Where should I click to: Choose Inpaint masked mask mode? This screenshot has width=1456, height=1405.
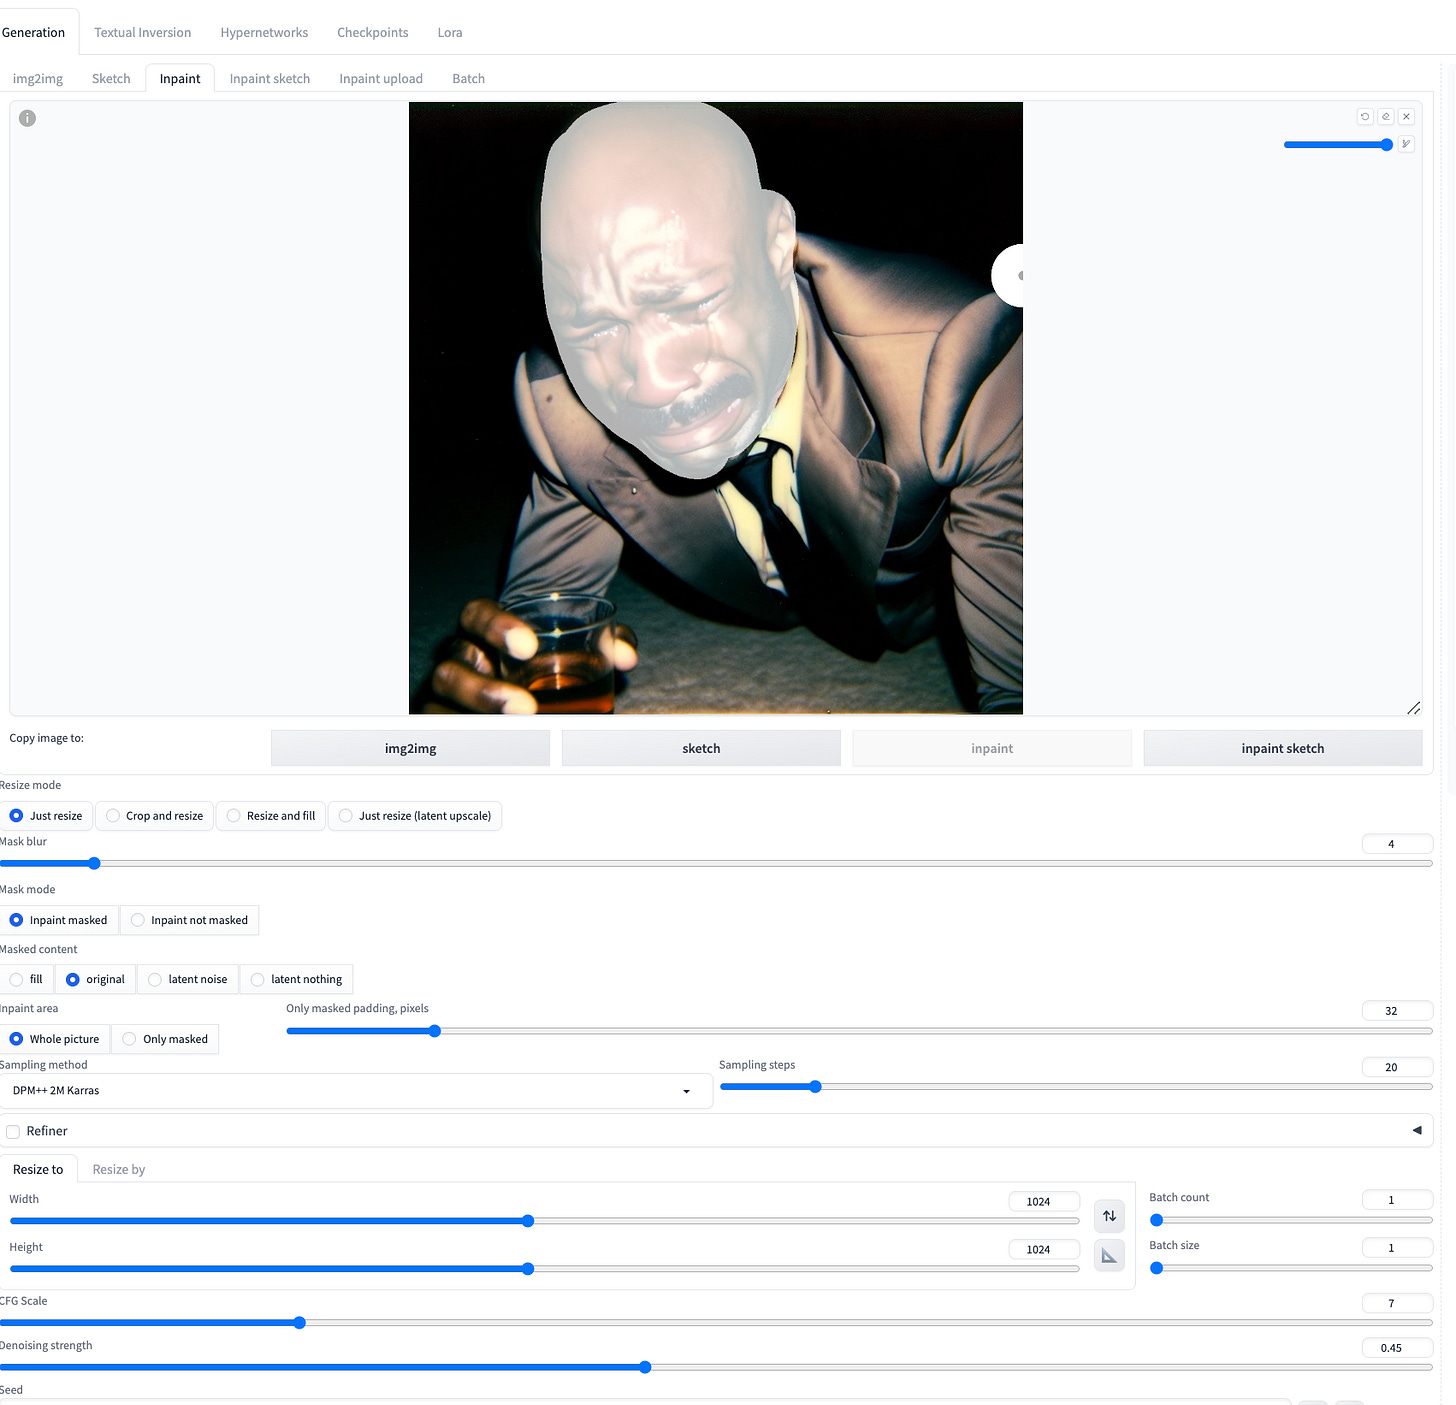pyautogui.click(x=58, y=920)
